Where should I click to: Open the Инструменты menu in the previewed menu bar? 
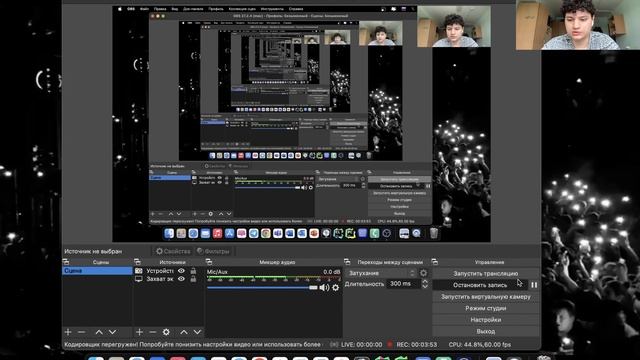pos(272,9)
